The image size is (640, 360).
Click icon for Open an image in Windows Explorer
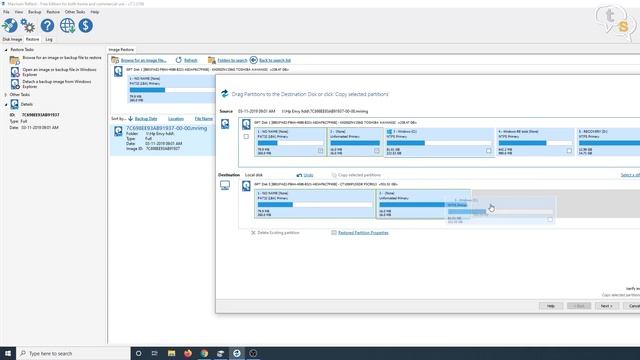click(15, 72)
